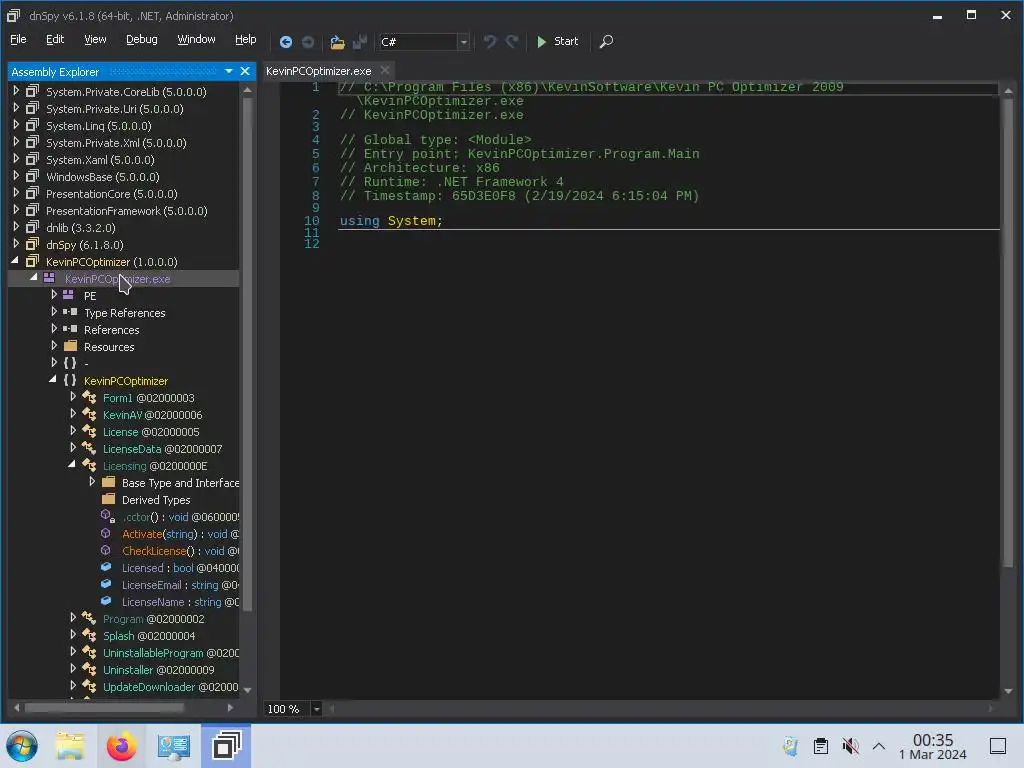Click the Save All toolbar icon
1024x768 pixels.
point(359,42)
